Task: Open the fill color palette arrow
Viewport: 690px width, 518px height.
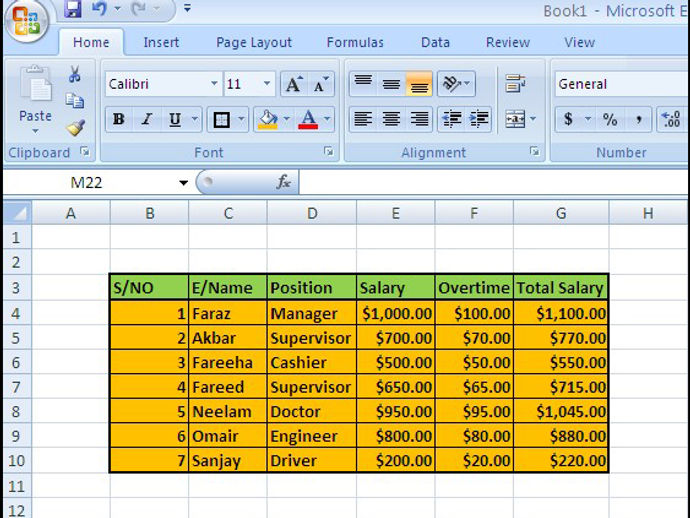Action: tap(286, 119)
